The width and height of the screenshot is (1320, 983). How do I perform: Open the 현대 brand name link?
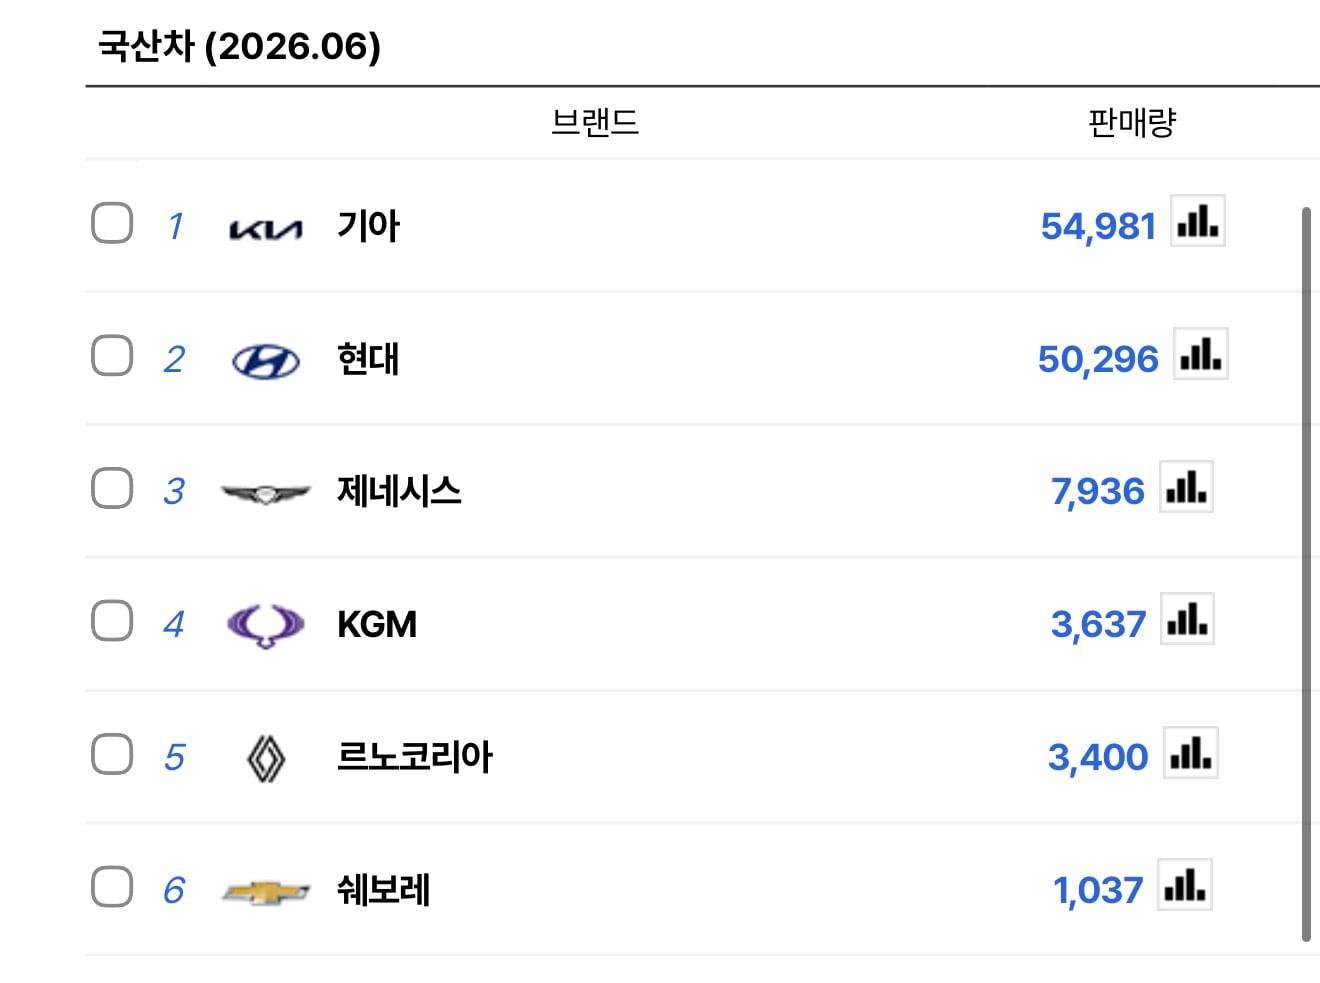click(368, 358)
